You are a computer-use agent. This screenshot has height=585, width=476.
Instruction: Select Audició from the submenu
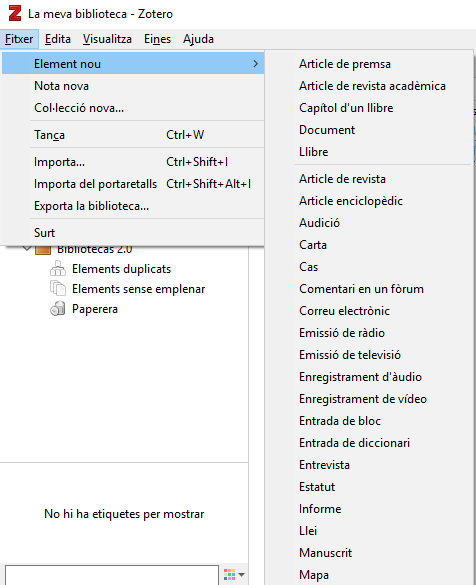coord(369,223)
